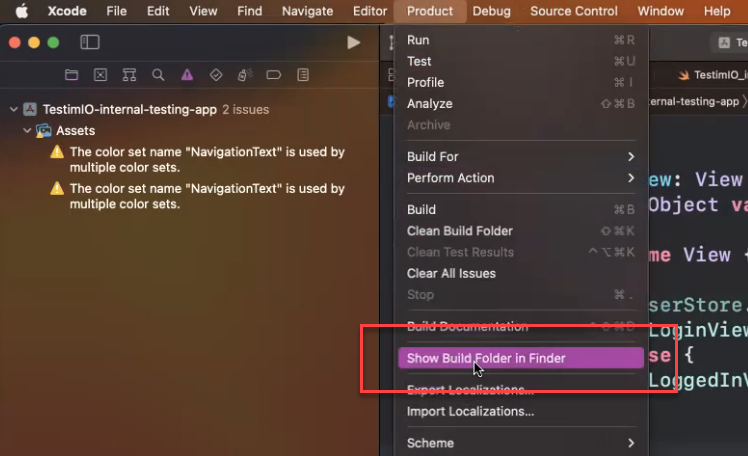Image resolution: width=748 pixels, height=456 pixels.
Task: Choose Build from Product menu
Action: pos(521,209)
